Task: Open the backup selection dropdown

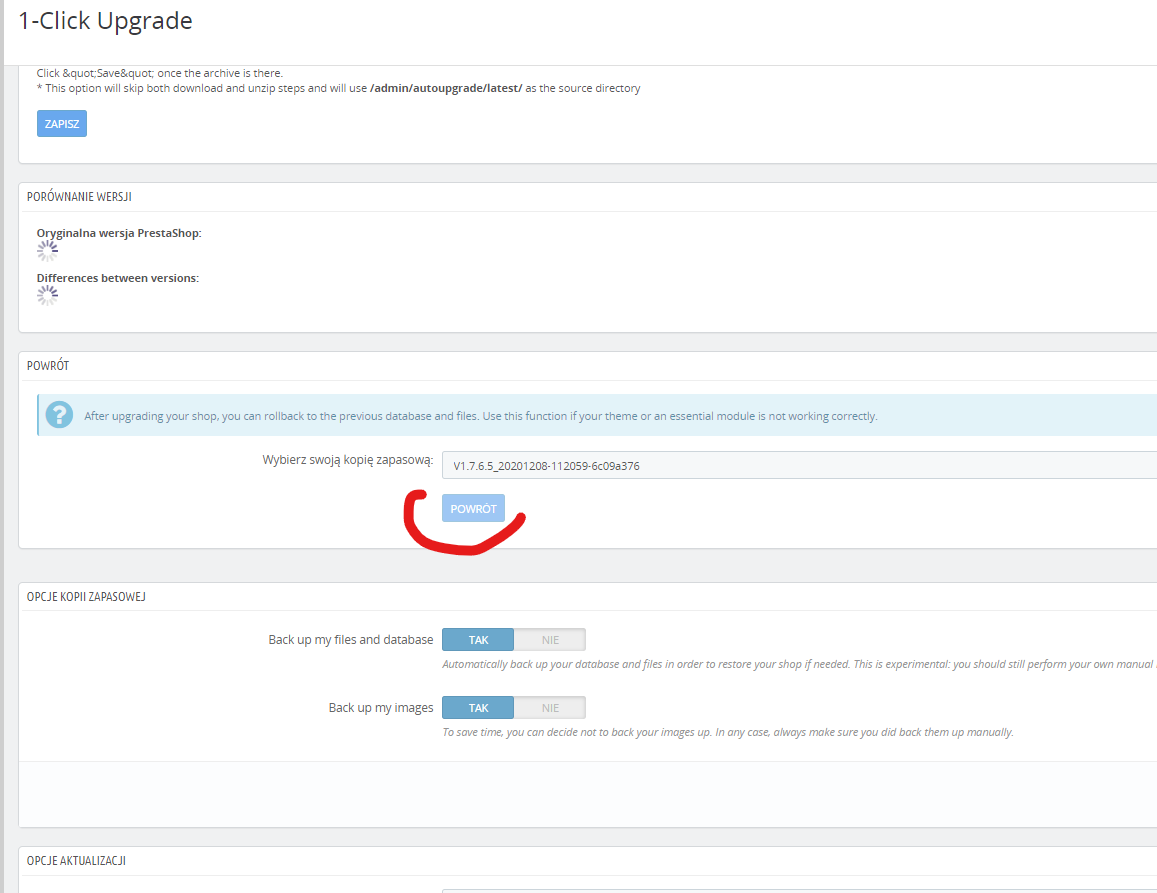Action: [x=799, y=466]
